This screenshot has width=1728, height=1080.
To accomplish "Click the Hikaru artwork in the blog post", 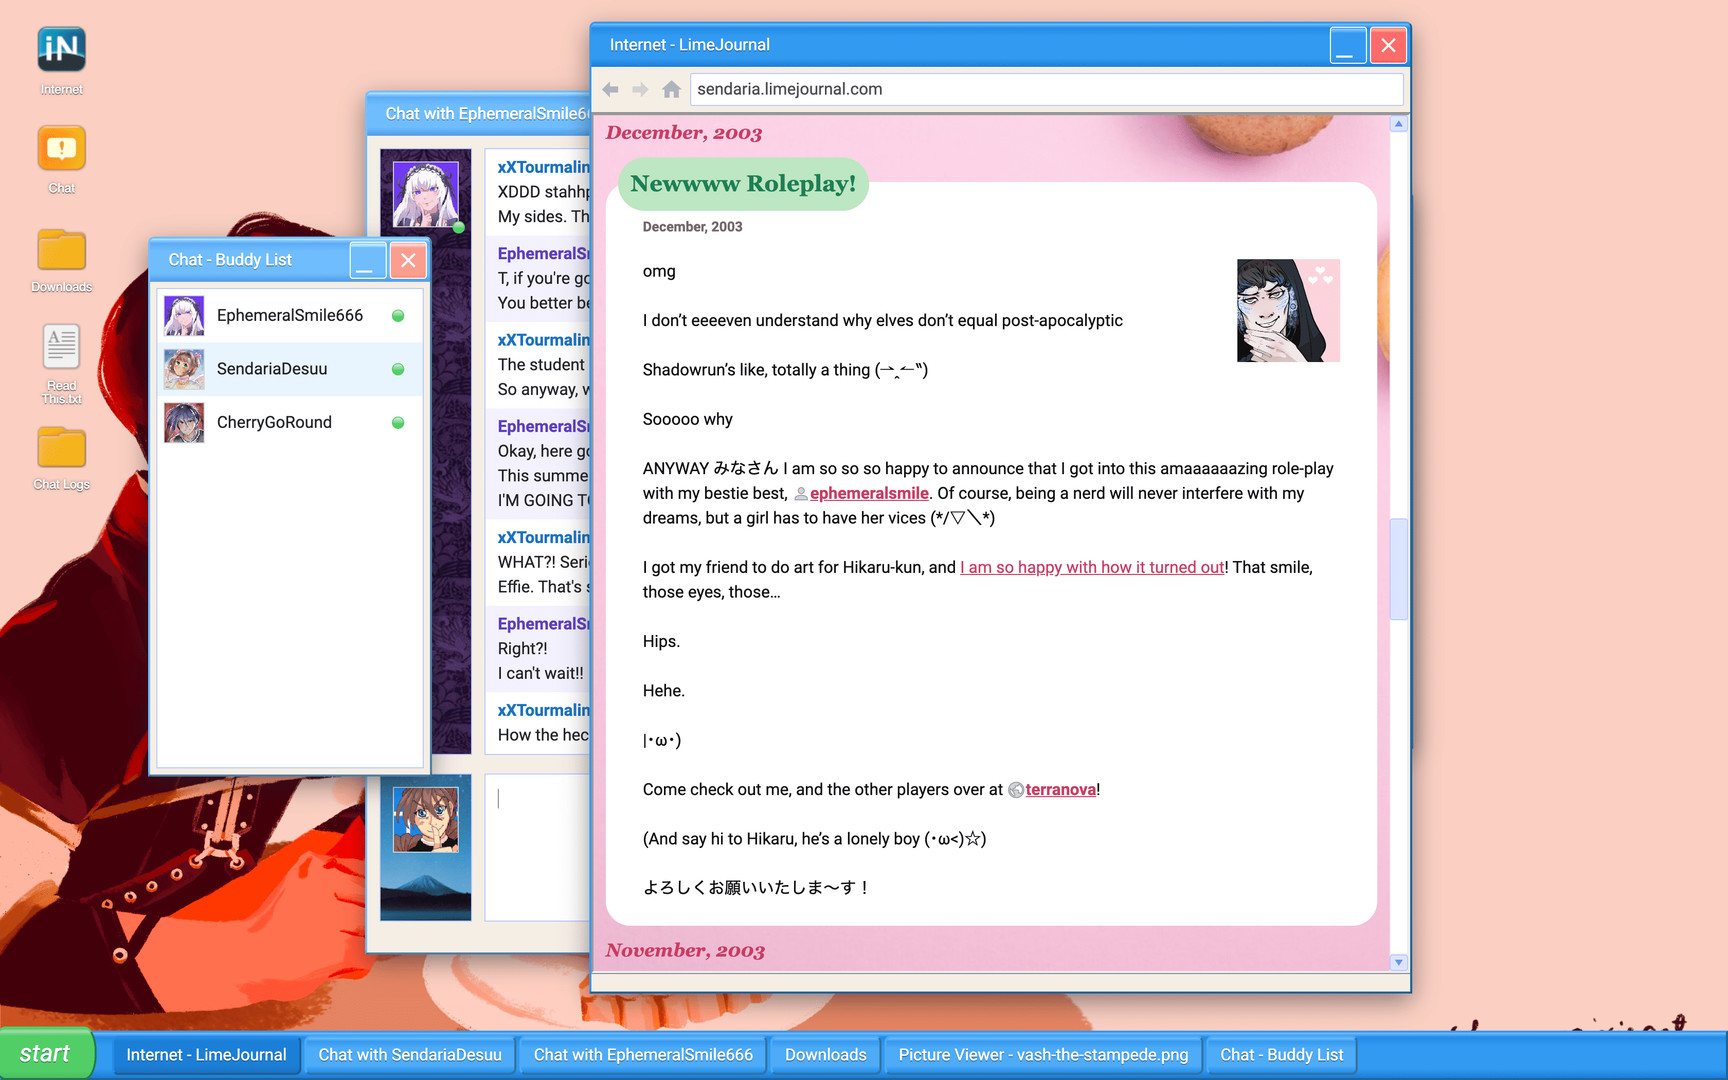I will 1288,310.
